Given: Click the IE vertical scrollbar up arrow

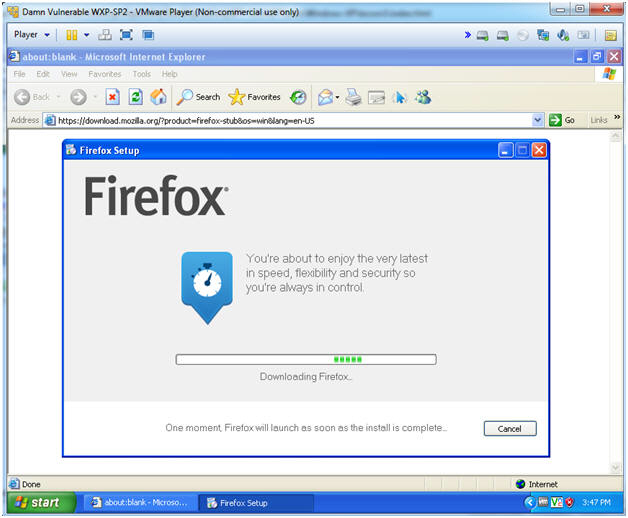Looking at the screenshot, I should (x=615, y=137).
